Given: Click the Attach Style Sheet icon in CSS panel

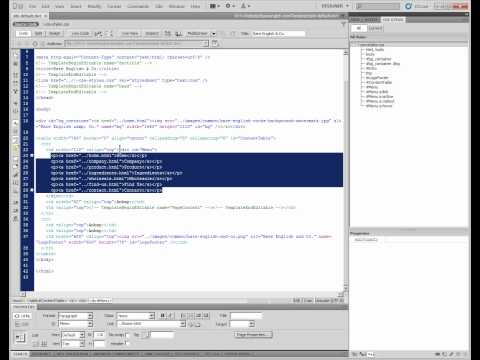Looking at the screenshot, I should [x=439, y=354].
